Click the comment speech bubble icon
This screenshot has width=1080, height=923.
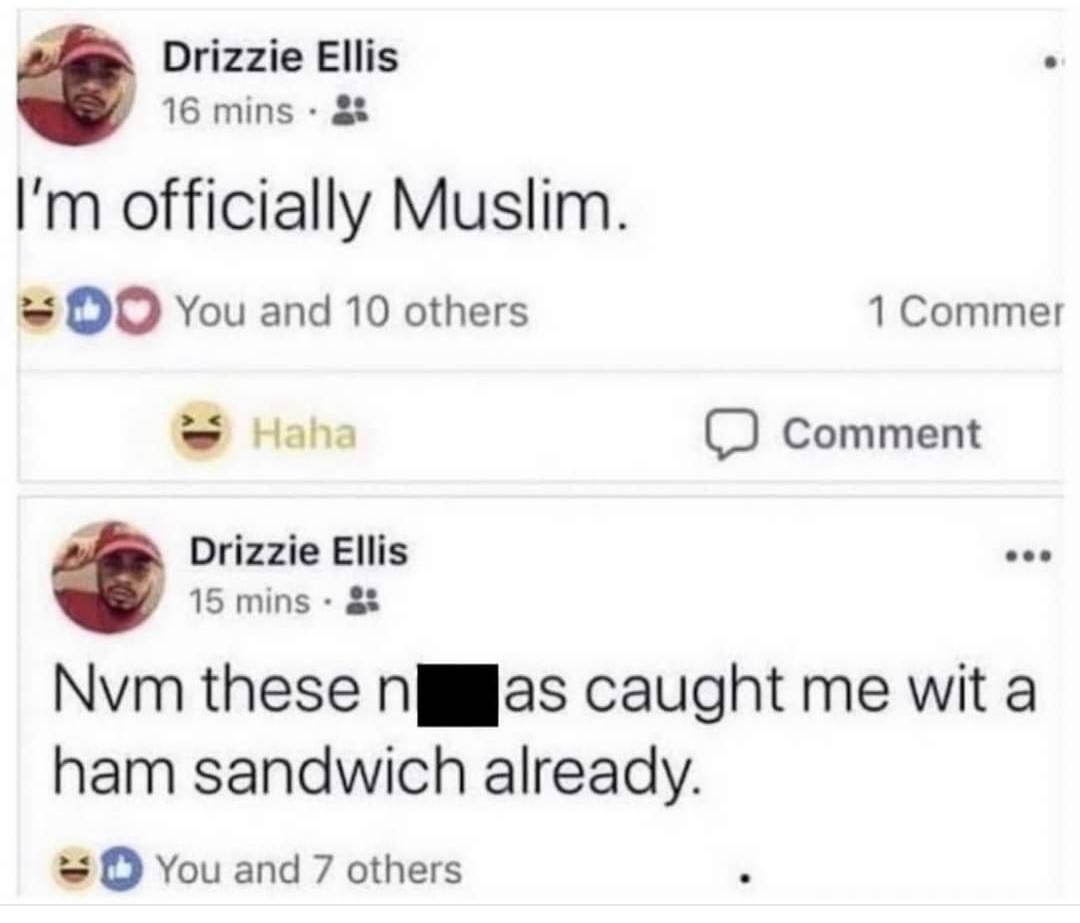pos(732,434)
